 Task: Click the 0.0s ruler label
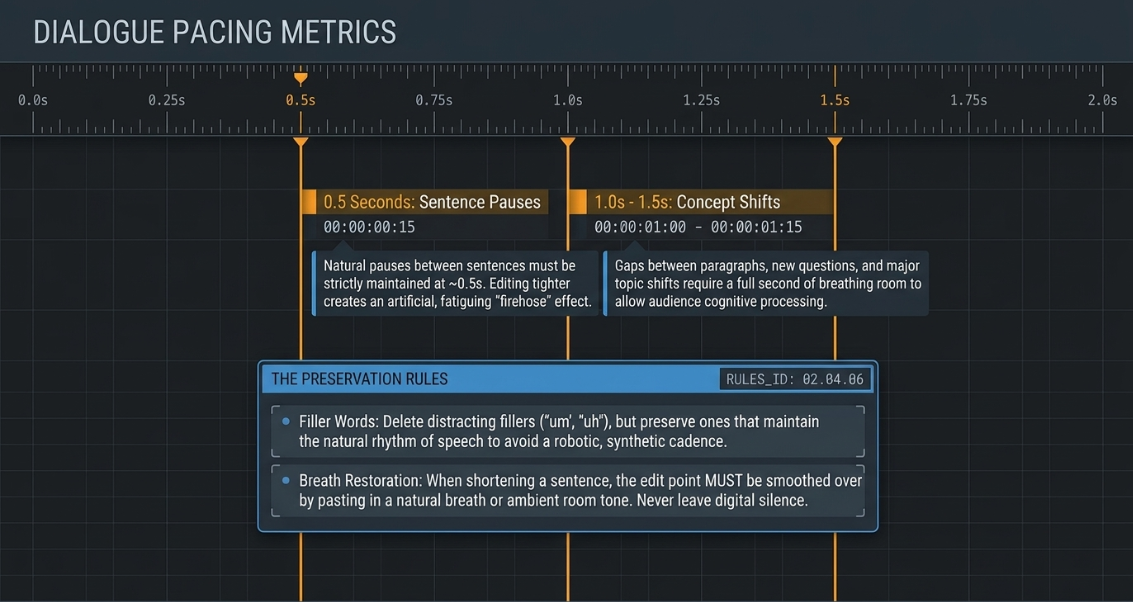(x=33, y=100)
